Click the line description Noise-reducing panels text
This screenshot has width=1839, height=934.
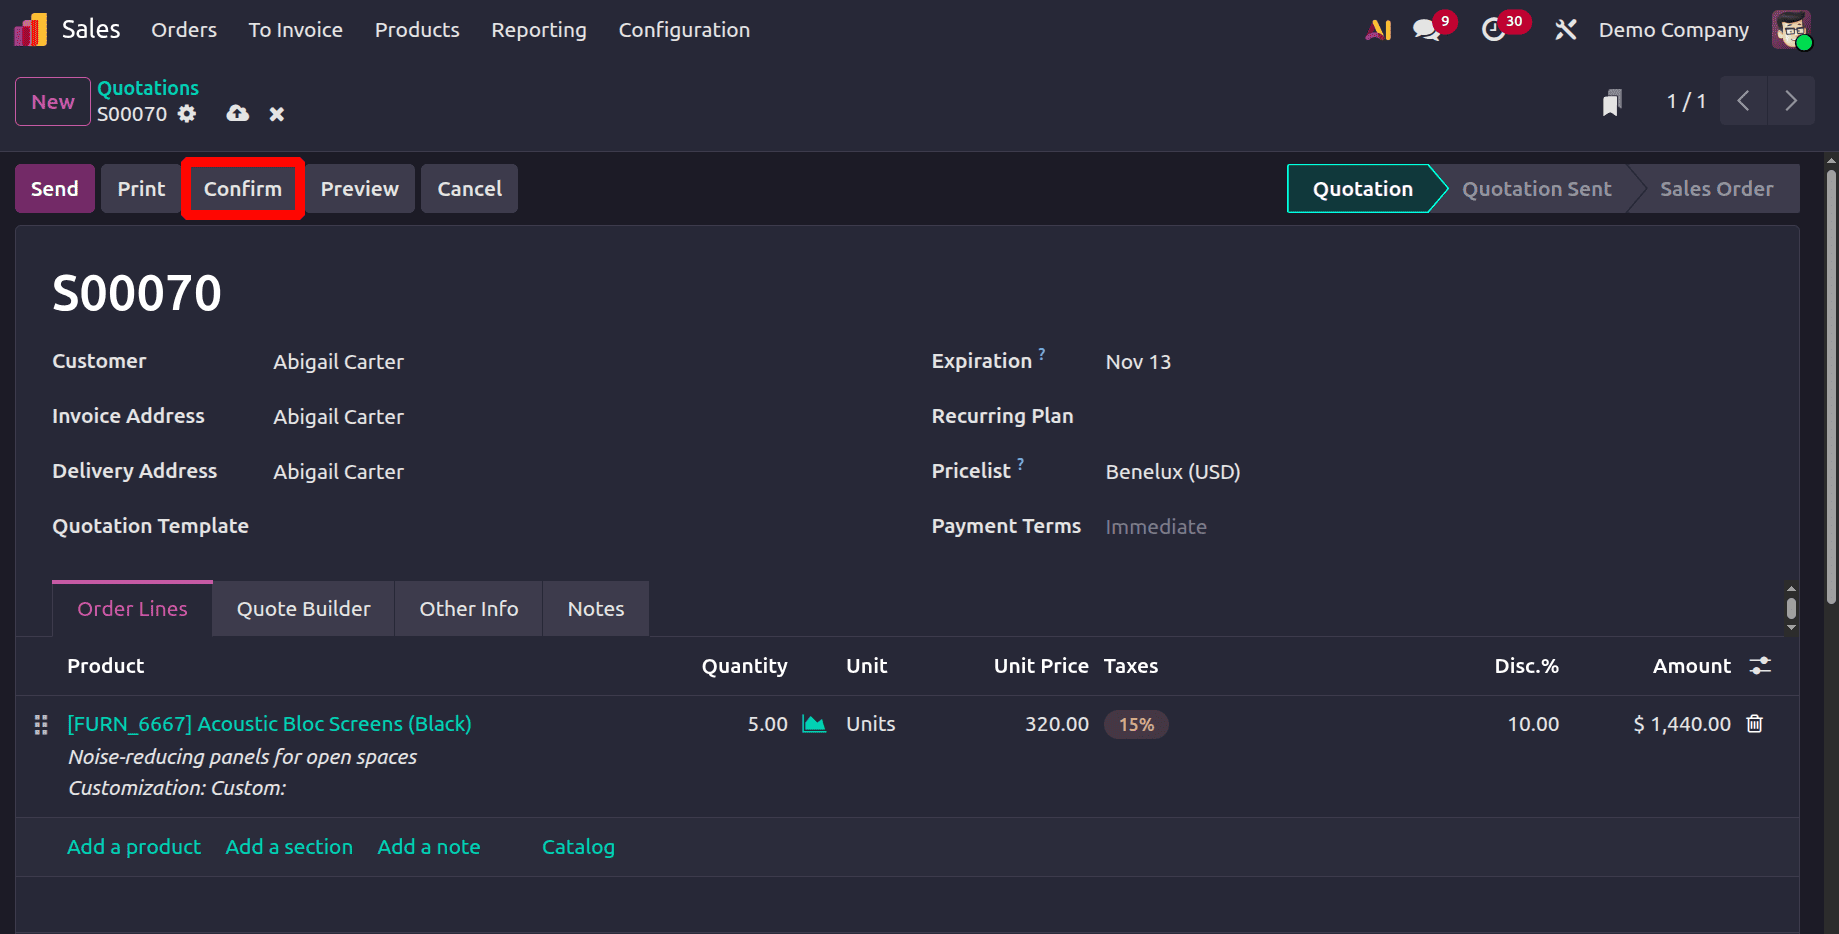pyautogui.click(x=243, y=757)
